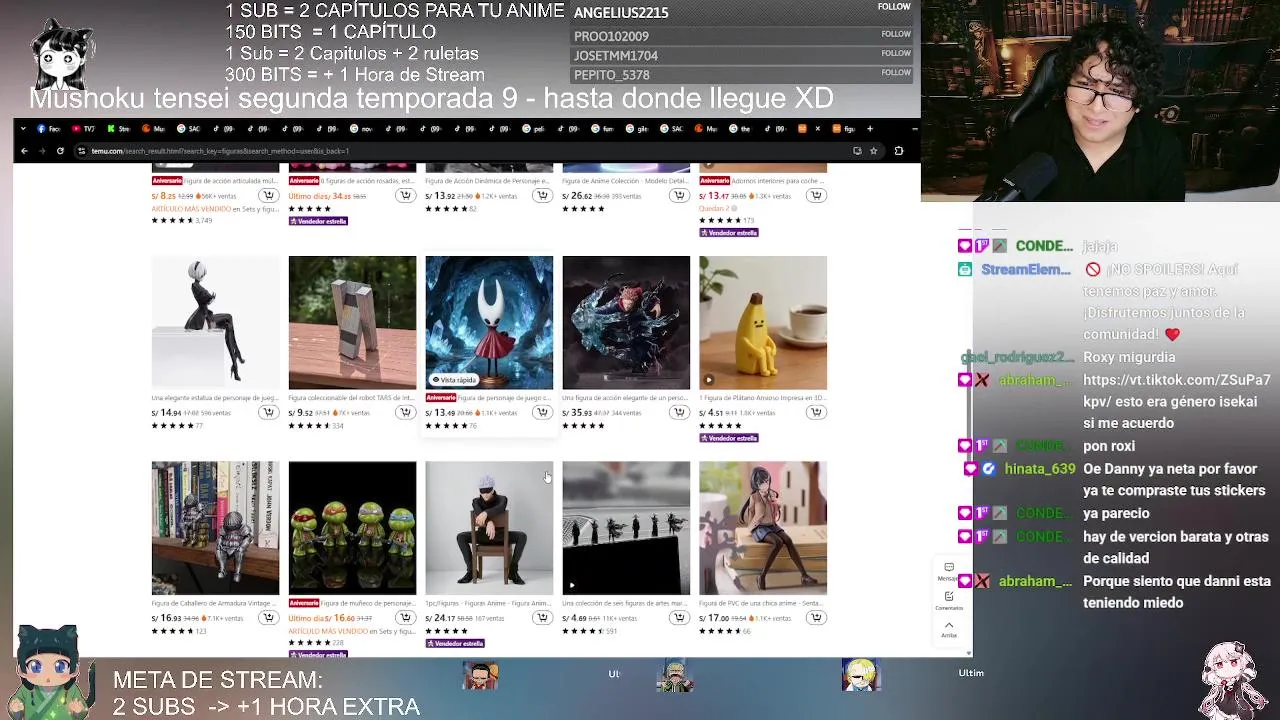The image size is (1280, 720).
Task: Switch to the Stre browser tab
Action: (x=119, y=129)
